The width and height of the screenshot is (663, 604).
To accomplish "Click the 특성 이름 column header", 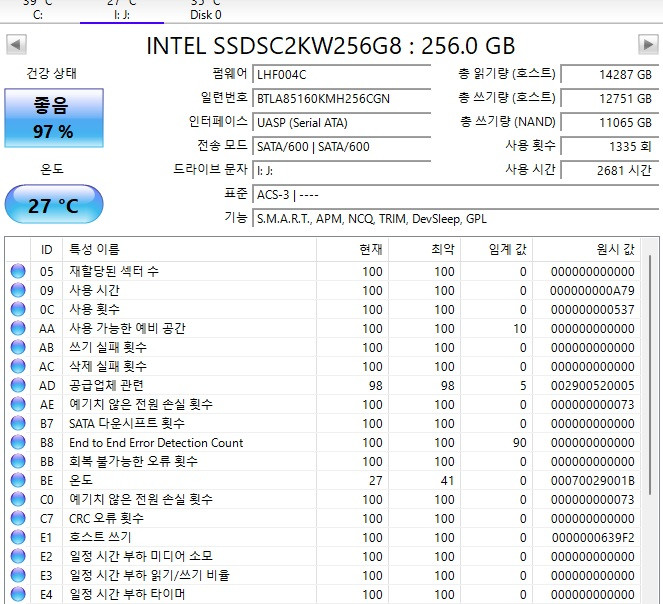I will click(x=189, y=250).
